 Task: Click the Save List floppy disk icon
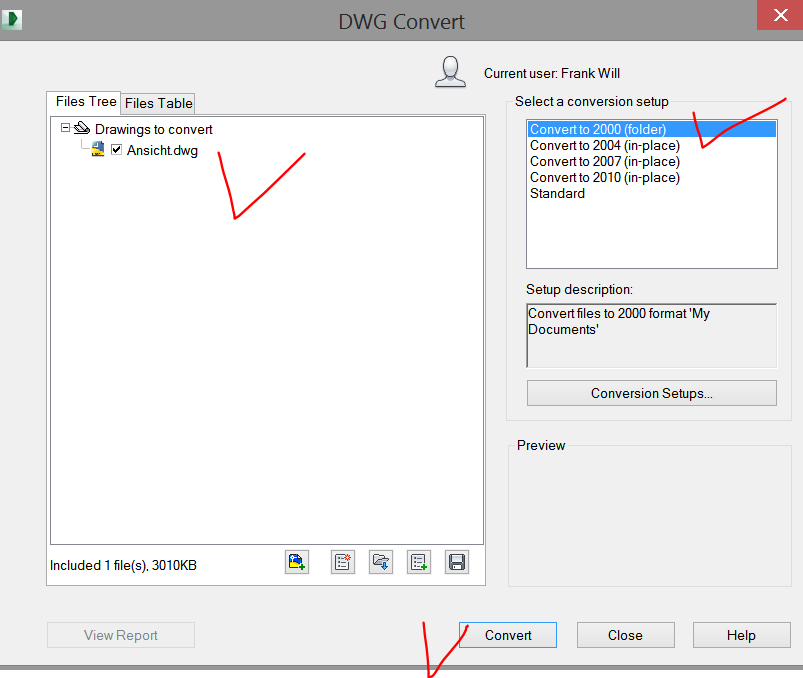[457, 562]
